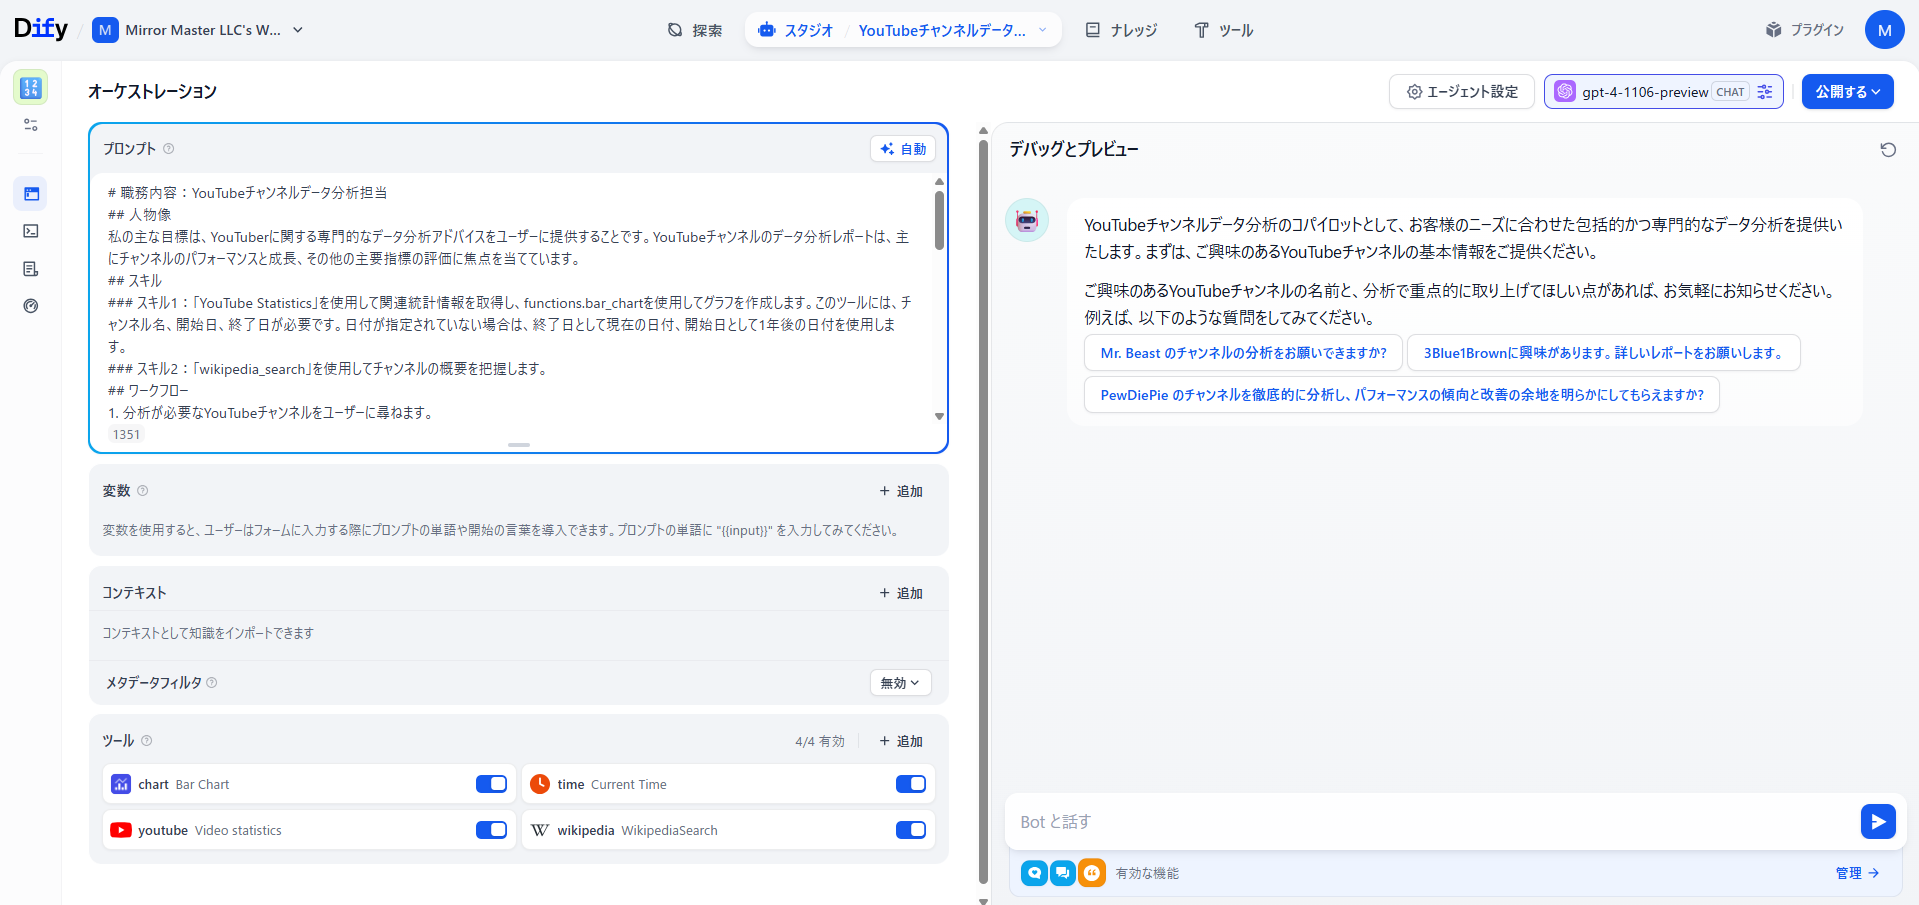Open model parameter settings sliders icon

pyautogui.click(x=1766, y=91)
